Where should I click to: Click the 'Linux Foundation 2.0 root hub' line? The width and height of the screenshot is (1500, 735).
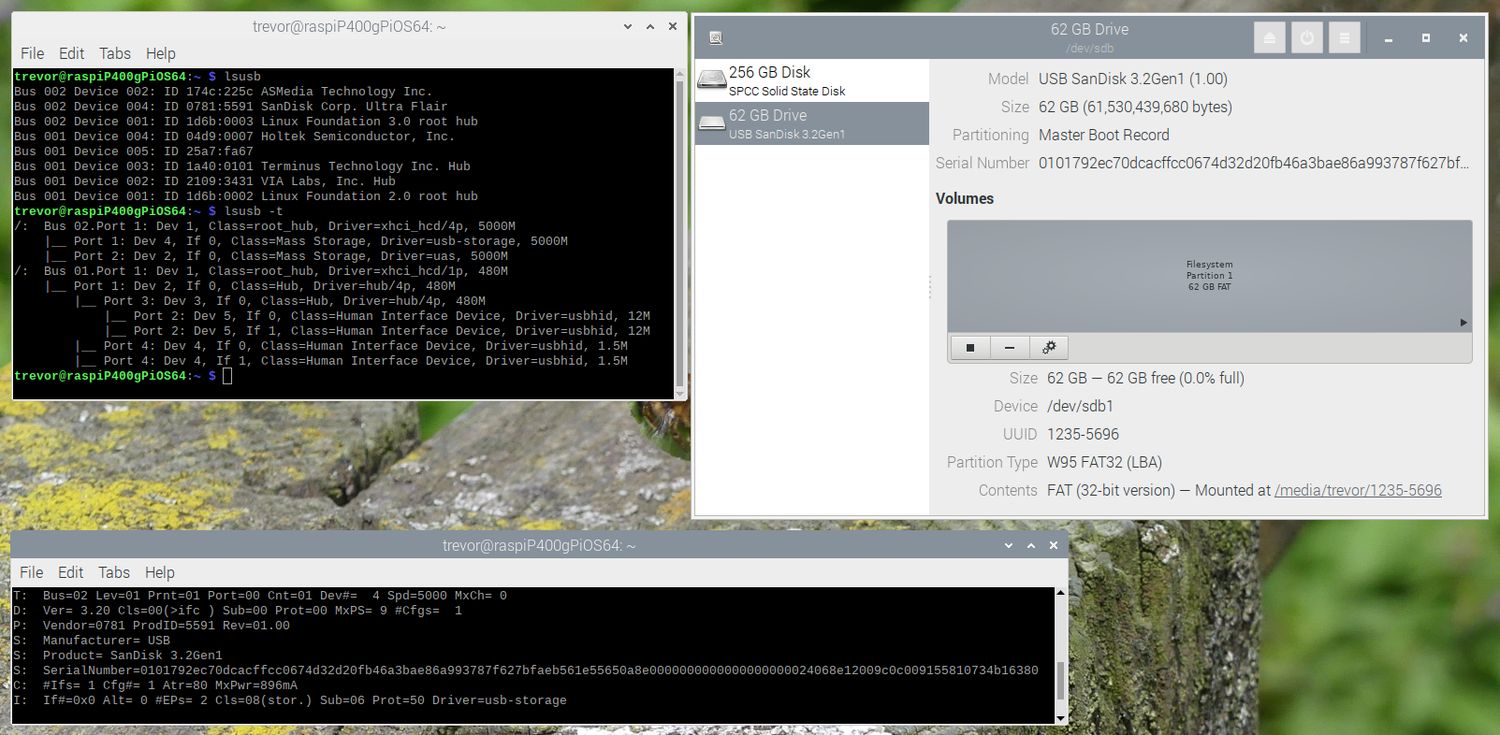[246, 196]
